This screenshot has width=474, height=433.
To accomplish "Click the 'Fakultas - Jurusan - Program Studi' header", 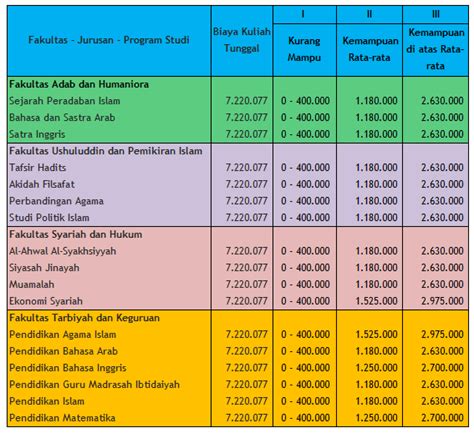I will [109, 40].
